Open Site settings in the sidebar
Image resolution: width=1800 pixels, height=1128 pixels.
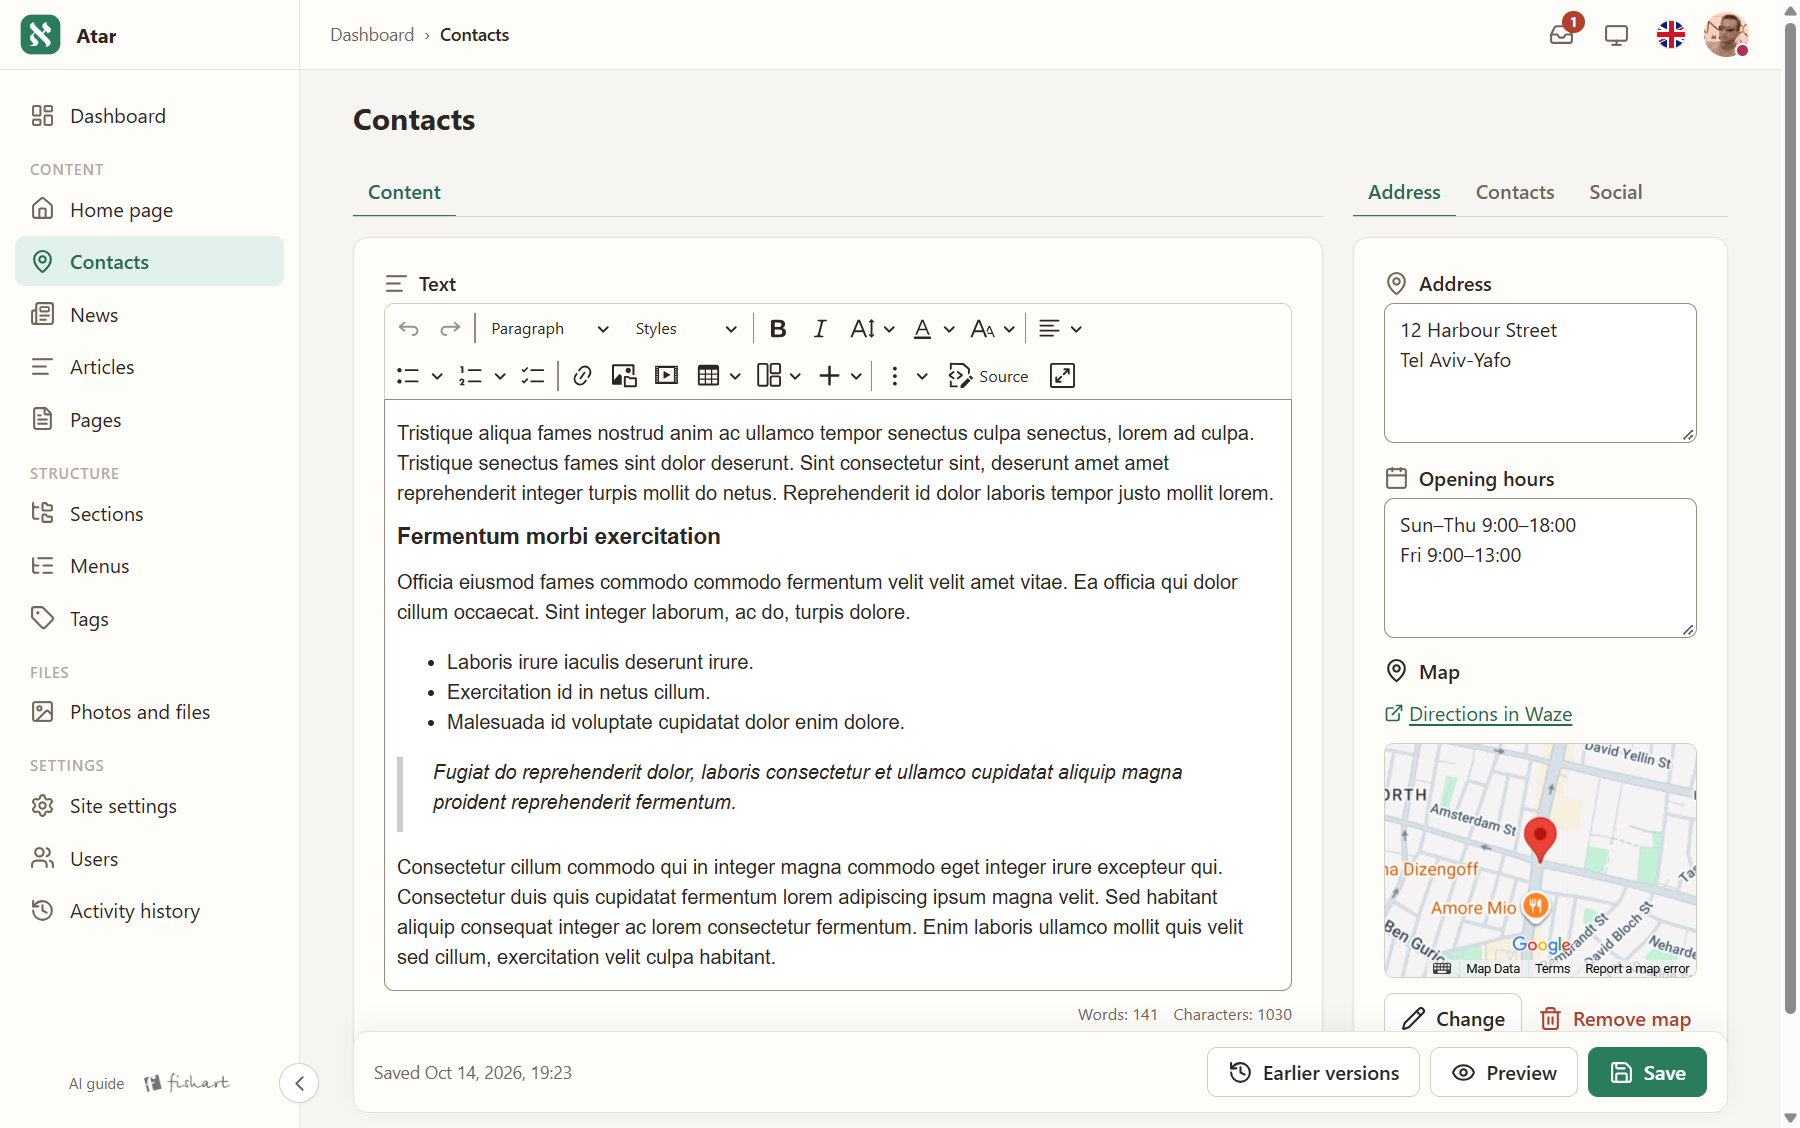point(149,806)
